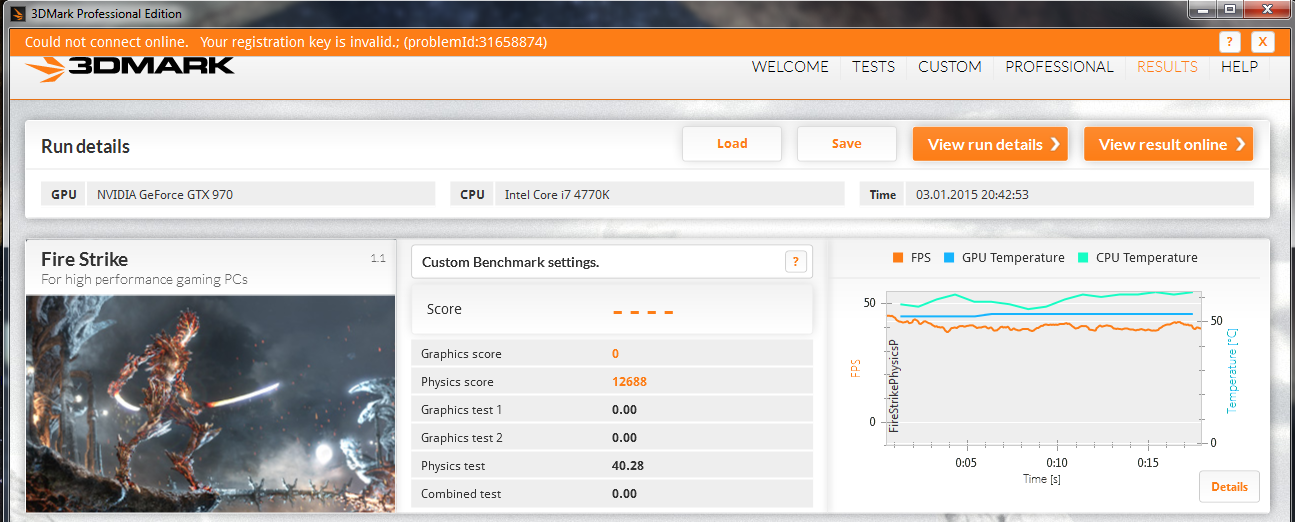Screen dimensions: 1295x522
Task: Click the Graphics test 1 row label
Action: click(461, 410)
